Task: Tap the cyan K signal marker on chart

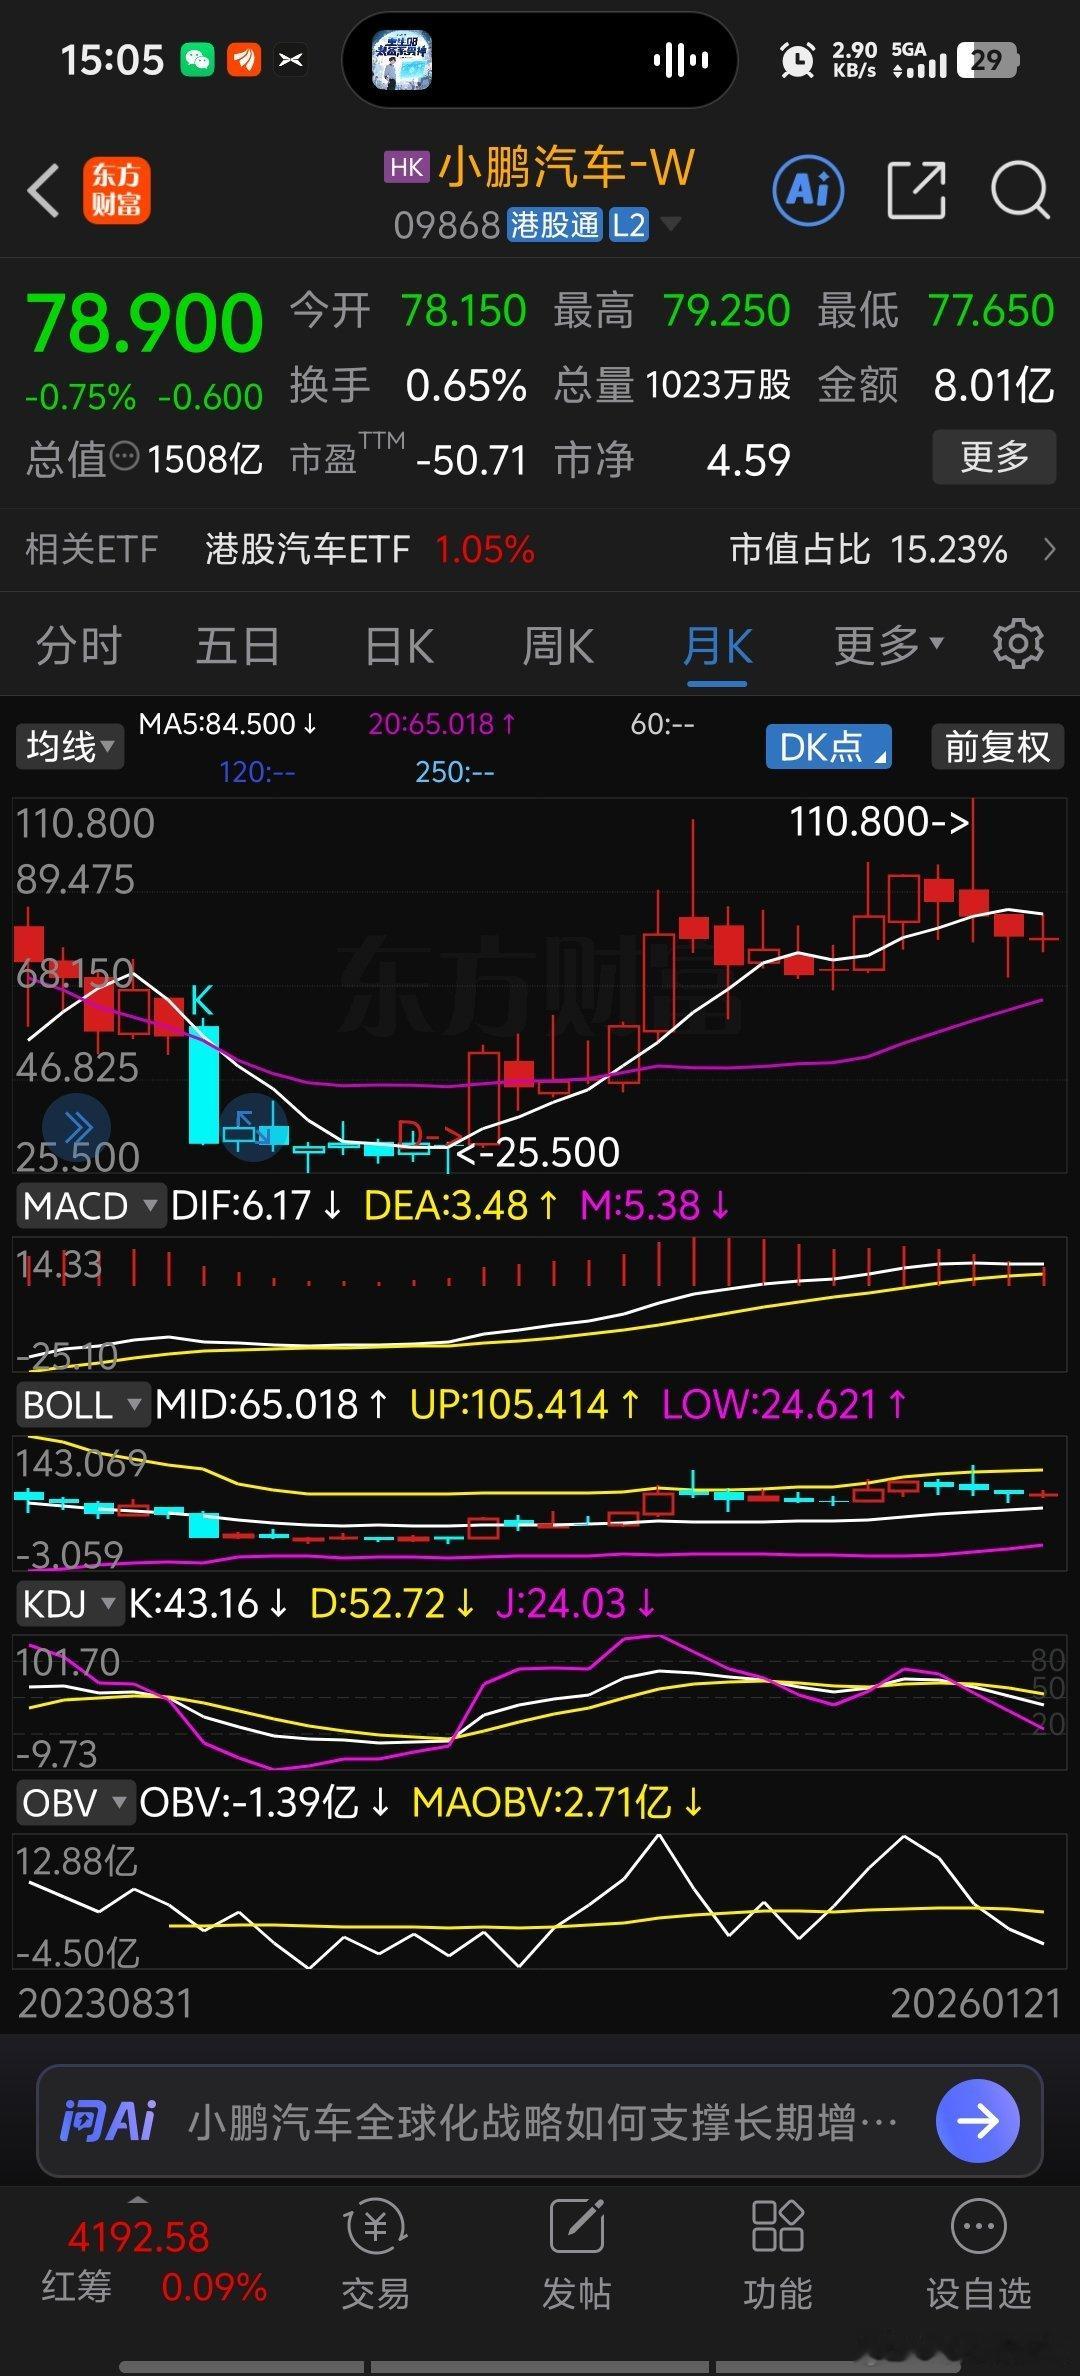Action: (201, 999)
